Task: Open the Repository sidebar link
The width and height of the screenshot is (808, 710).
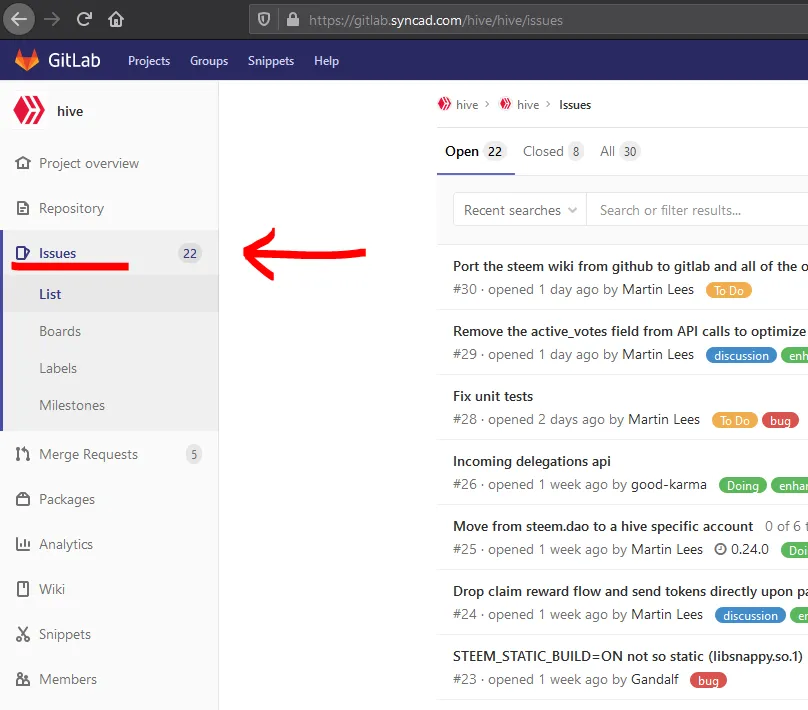Action: (71, 208)
